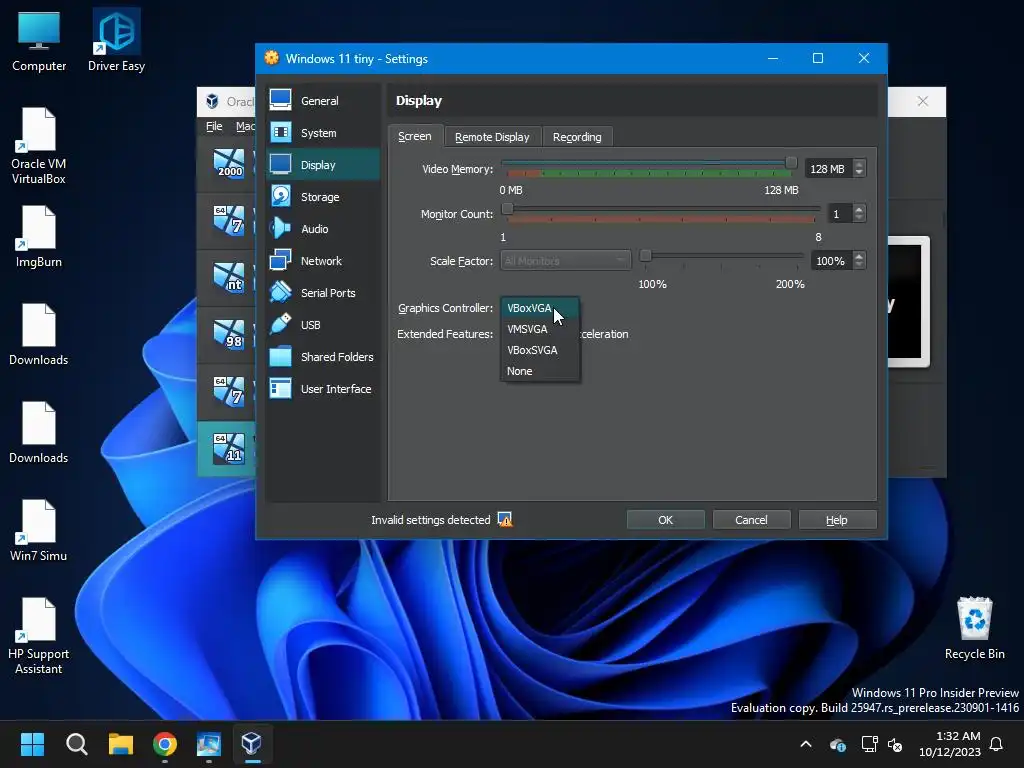This screenshot has width=1024, height=768.
Task: Click the Scale Factor slider handle
Action: click(645, 255)
